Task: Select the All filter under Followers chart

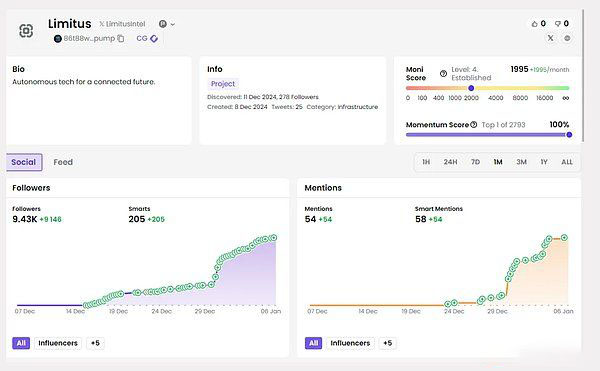Action: (21, 343)
